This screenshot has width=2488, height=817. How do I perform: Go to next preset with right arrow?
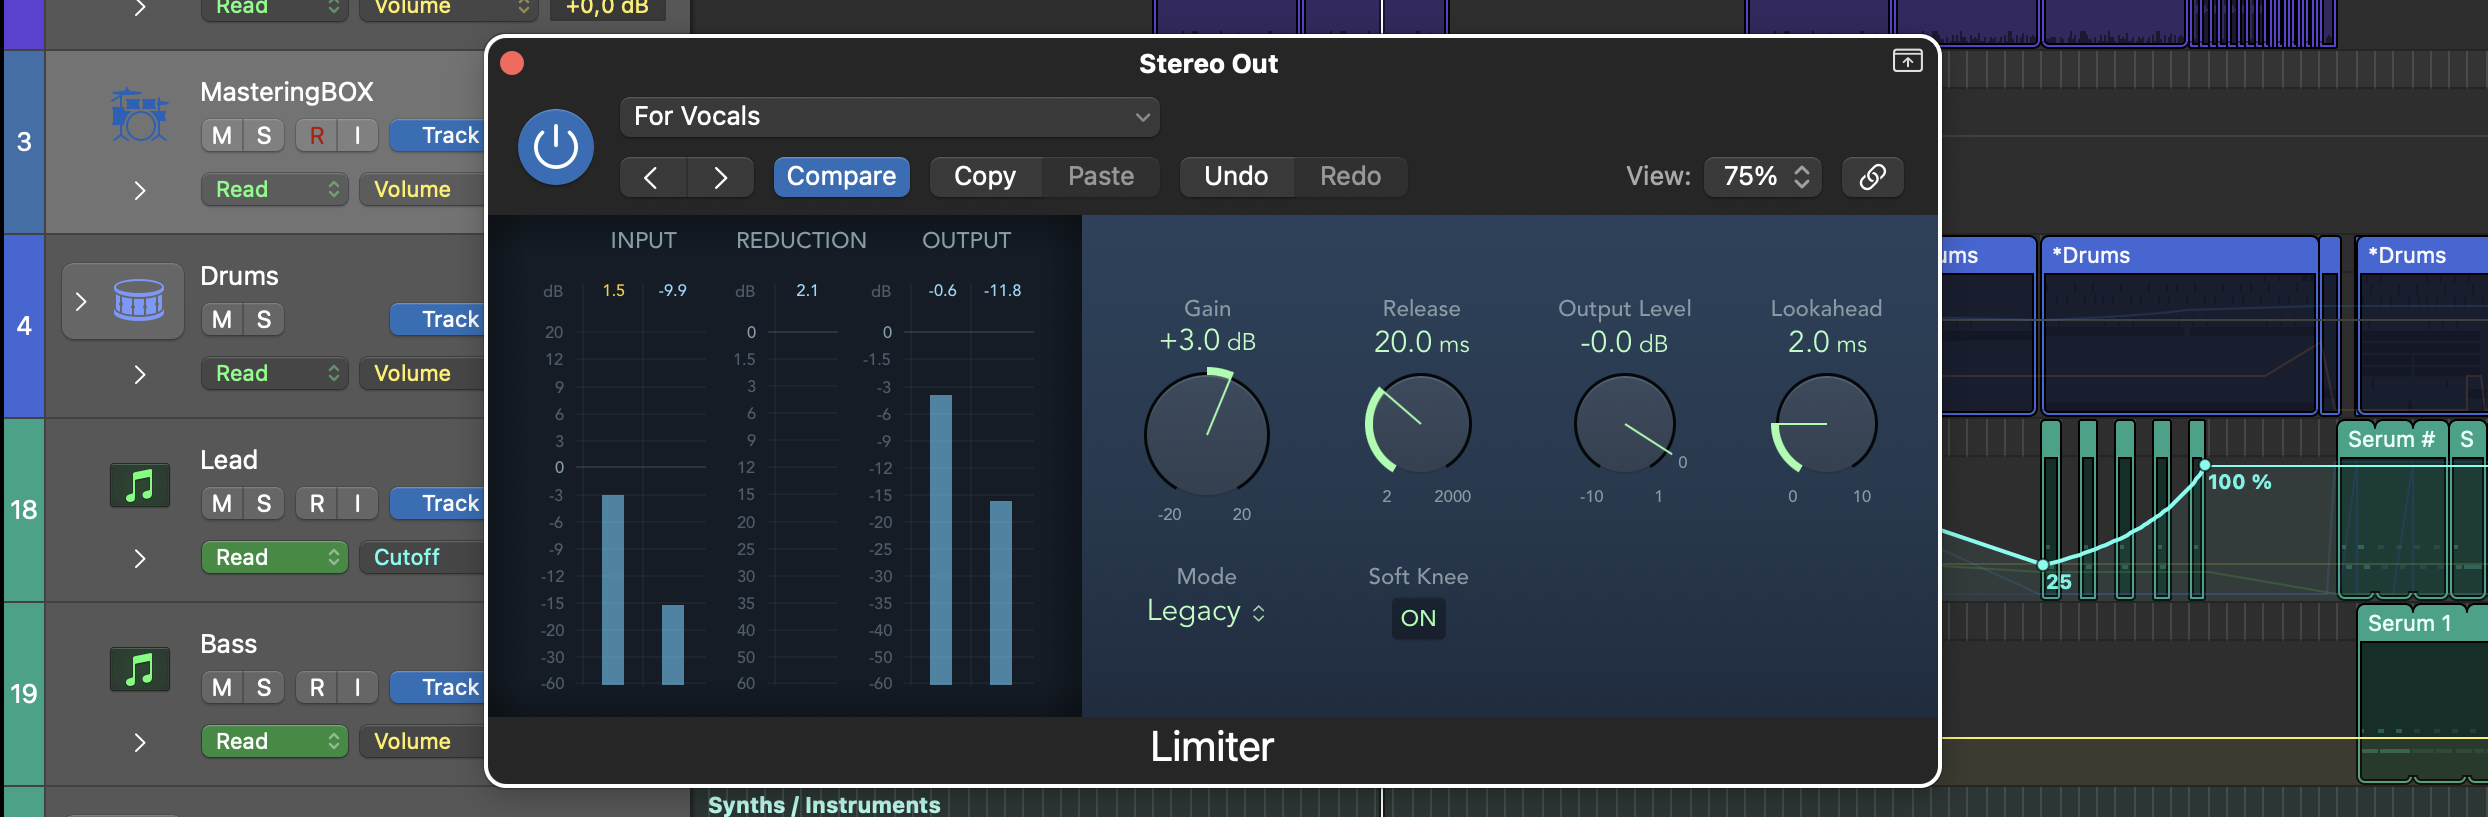pyautogui.click(x=720, y=177)
